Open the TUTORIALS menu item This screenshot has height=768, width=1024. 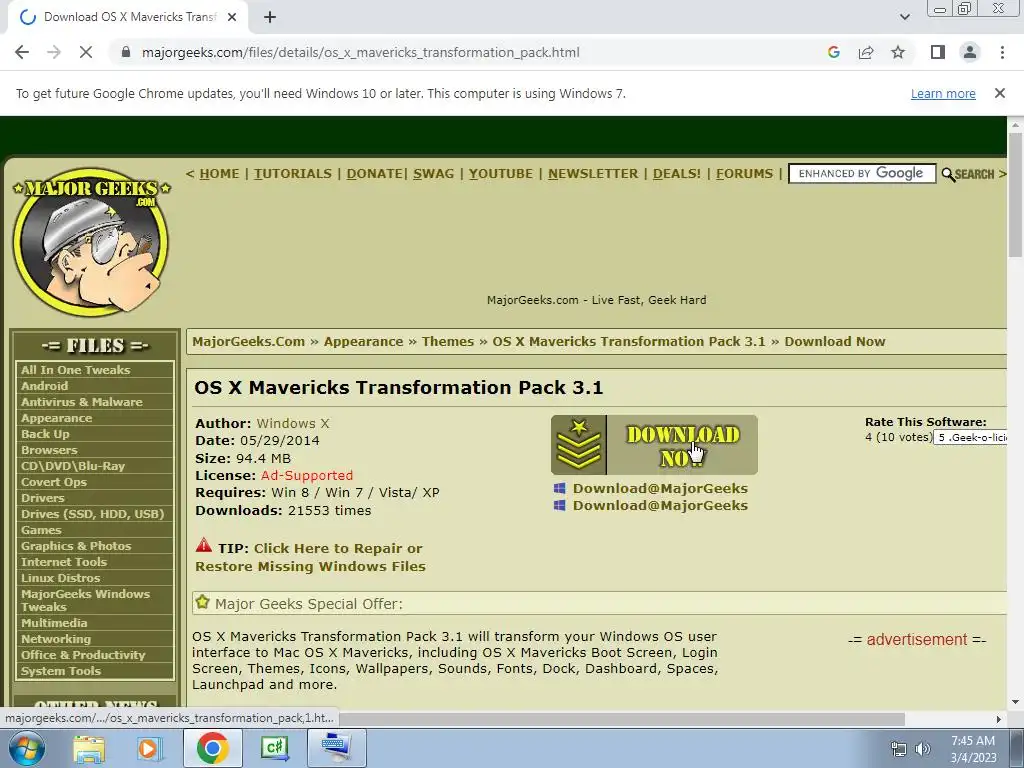293,174
